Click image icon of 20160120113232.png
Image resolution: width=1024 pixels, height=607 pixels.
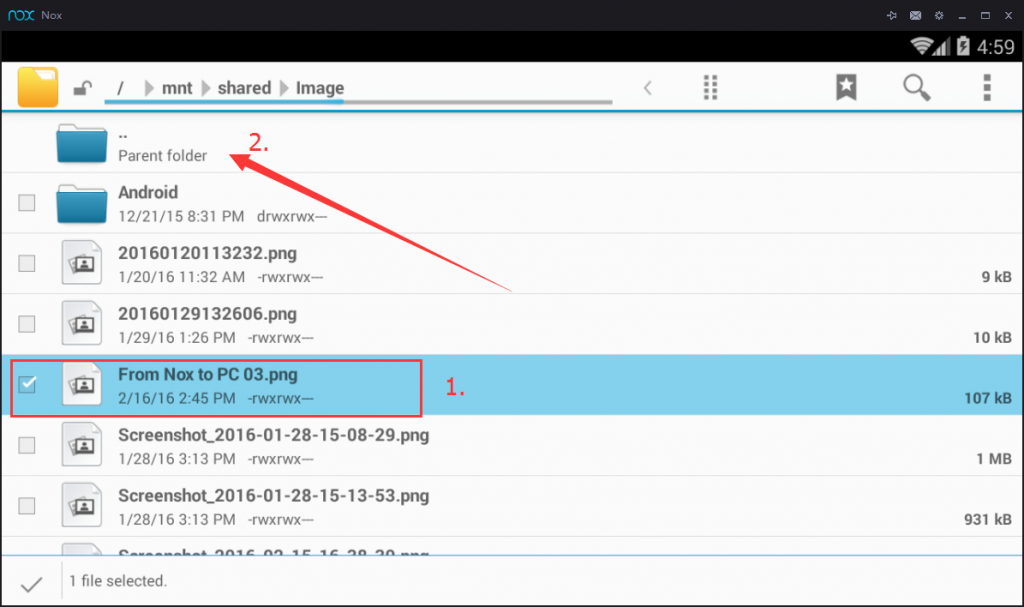(x=82, y=263)
